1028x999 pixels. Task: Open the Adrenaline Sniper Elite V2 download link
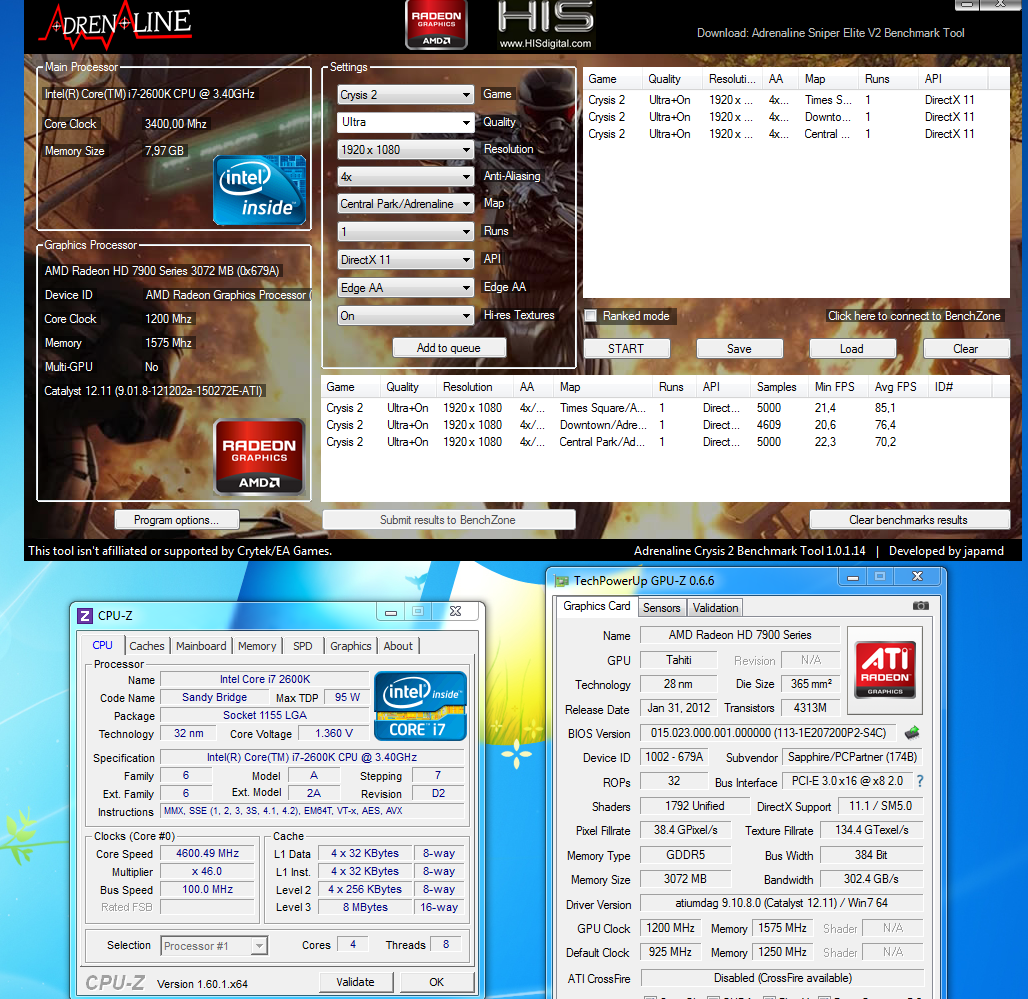coord(831,33)
